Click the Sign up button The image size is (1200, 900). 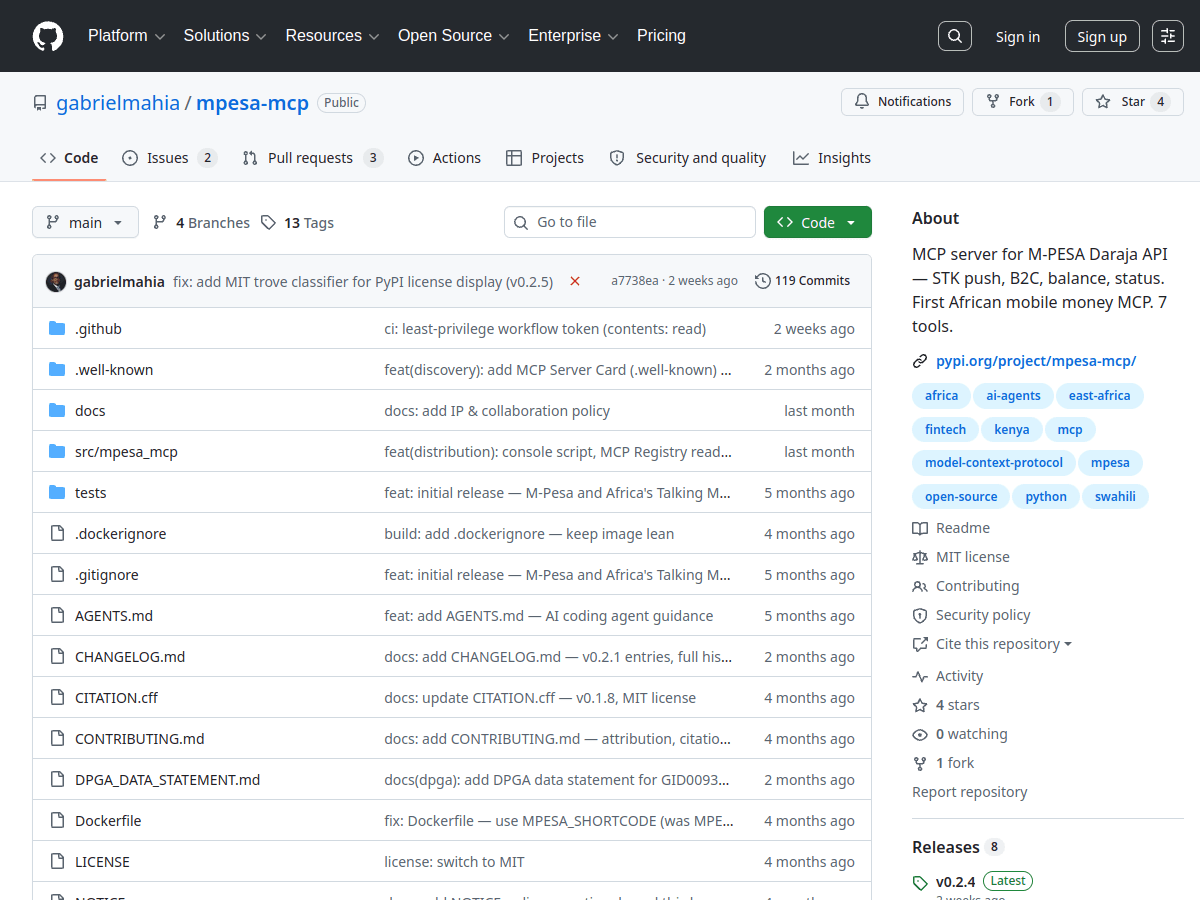1102,37
